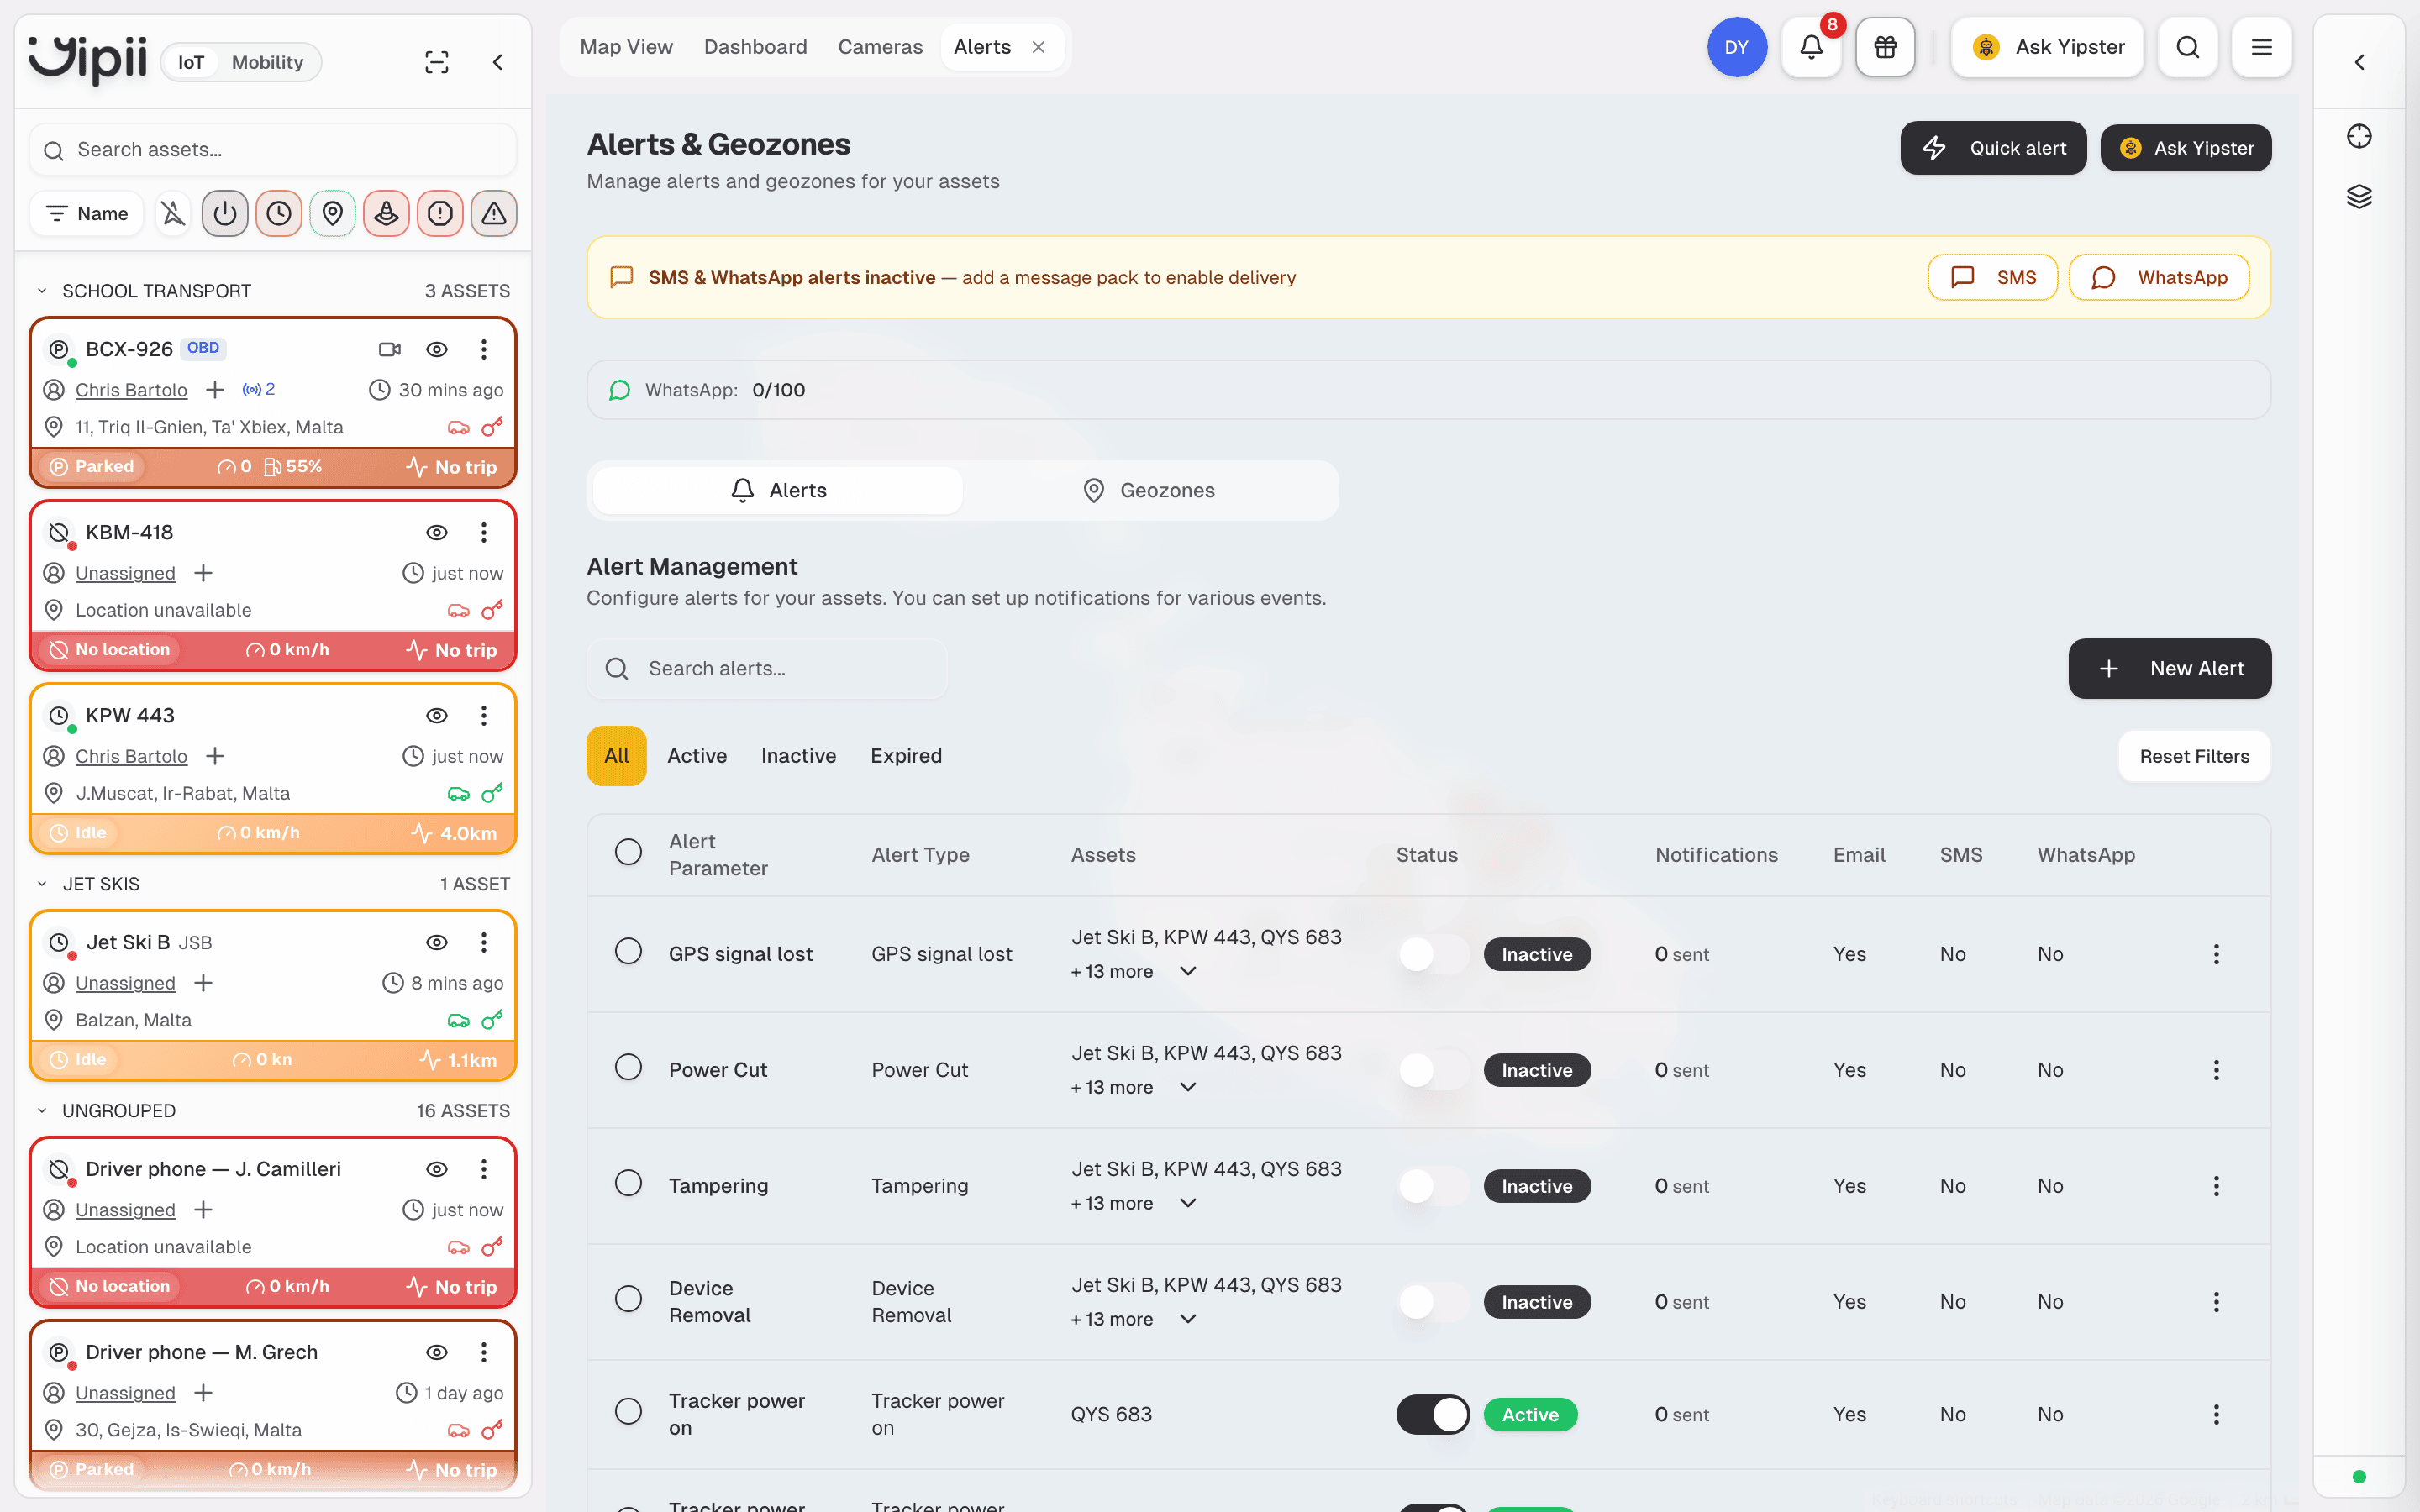Add driver to KPW 443
The height and width of the screenshot is (1512, 2420).
215,756
